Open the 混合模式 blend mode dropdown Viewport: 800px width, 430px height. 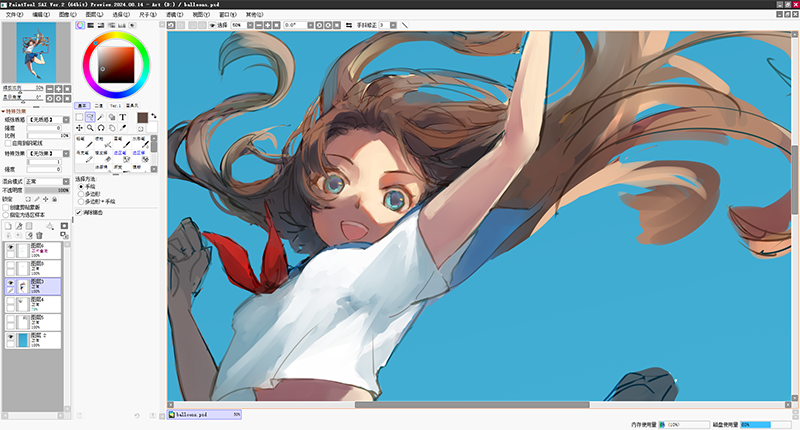tap(66, 182)
